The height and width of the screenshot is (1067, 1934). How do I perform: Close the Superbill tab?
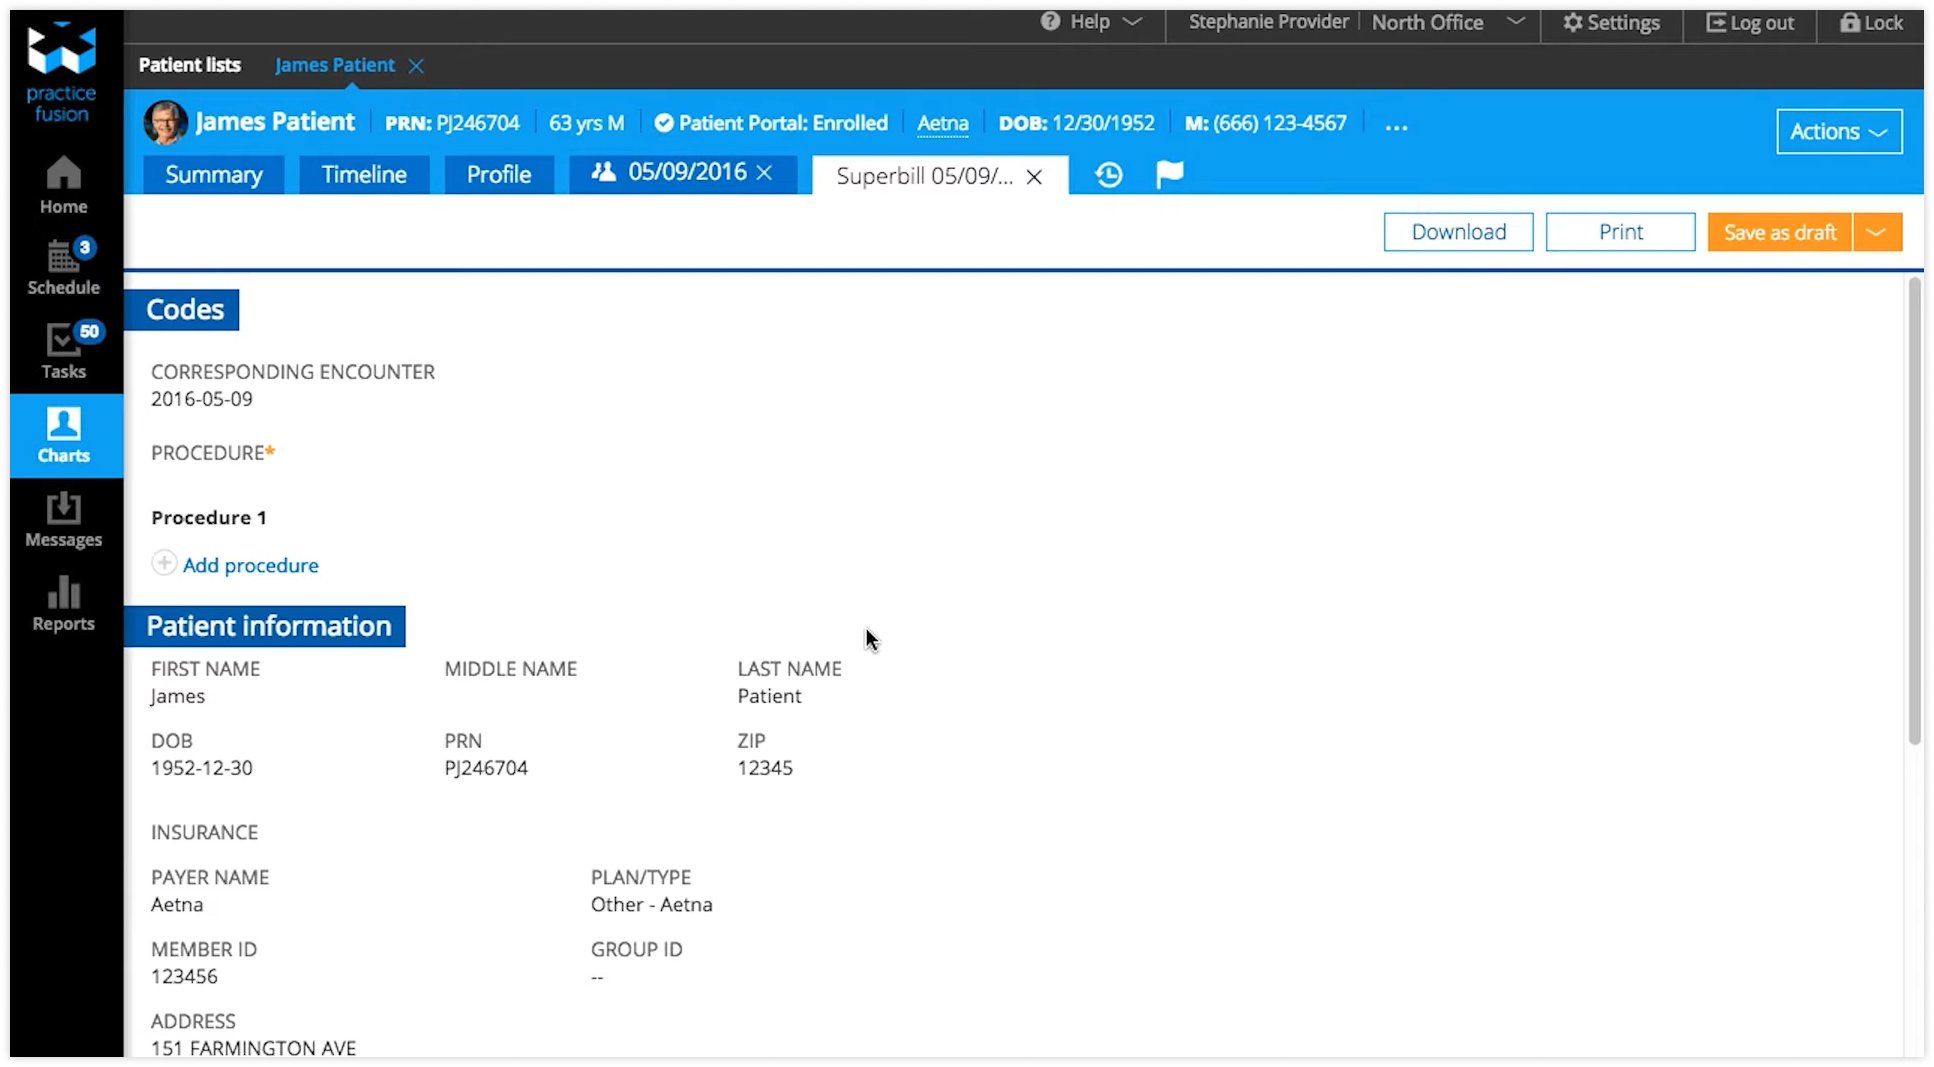tap(1035, 177)
